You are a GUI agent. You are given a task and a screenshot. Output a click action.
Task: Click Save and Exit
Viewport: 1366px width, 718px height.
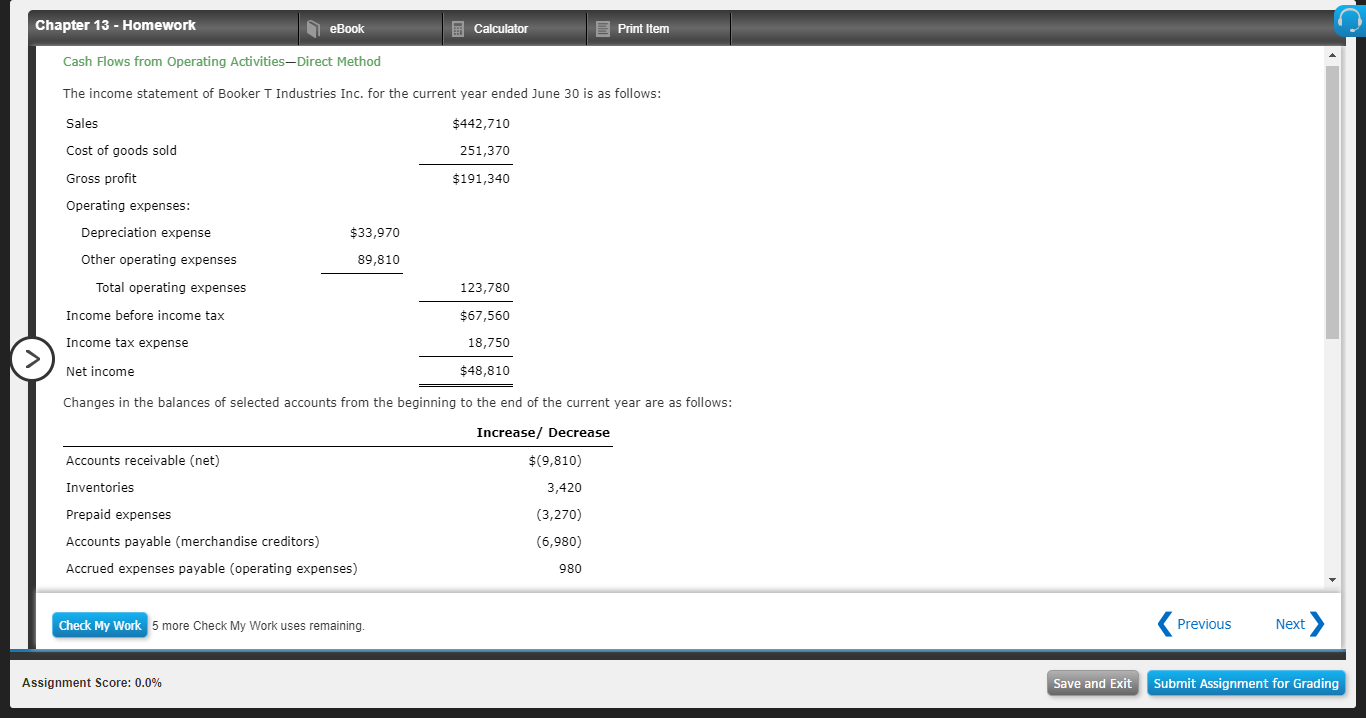1092,683
